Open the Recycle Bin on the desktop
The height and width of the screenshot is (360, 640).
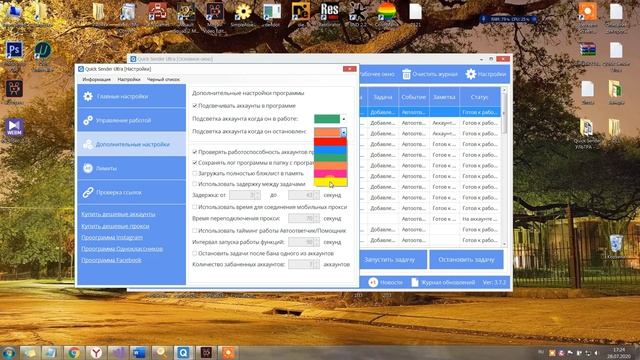[616, 244]
